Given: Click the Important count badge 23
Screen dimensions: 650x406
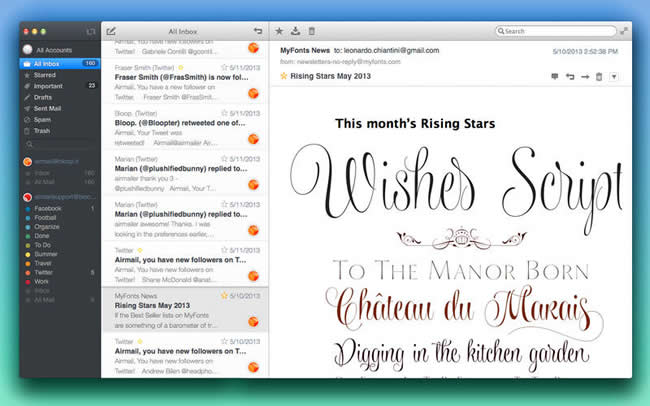Looking at the screenshot, I should (92, 86).
